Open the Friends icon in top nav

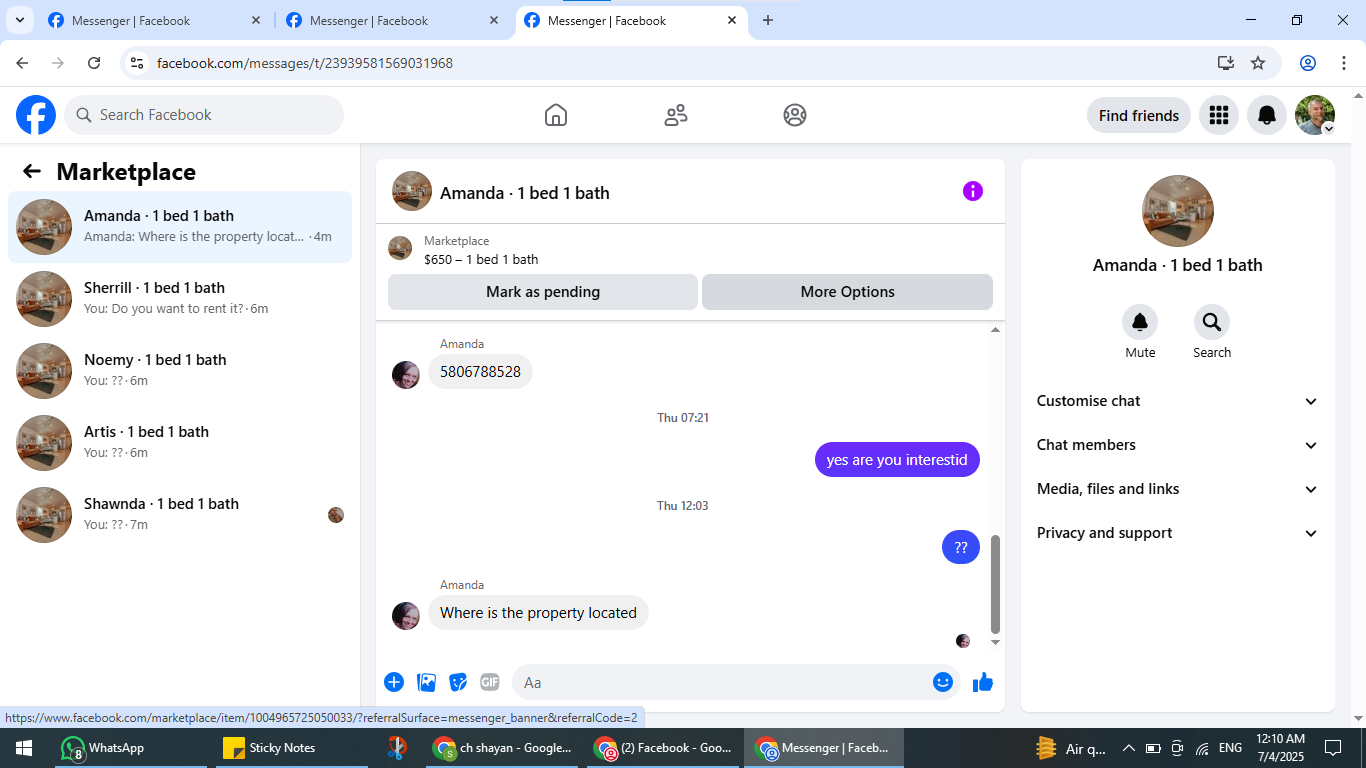pyautogui.click(x=676, y=115)
